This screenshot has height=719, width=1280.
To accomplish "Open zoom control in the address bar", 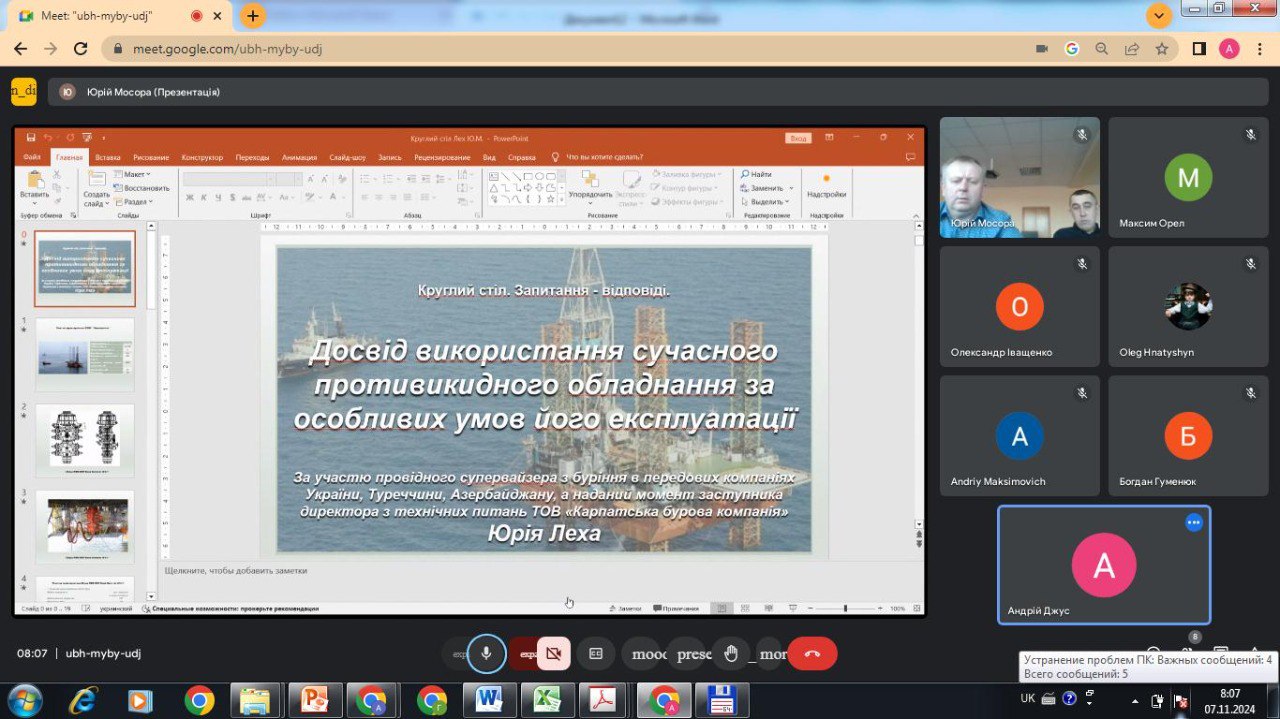I will (1101, 48).
